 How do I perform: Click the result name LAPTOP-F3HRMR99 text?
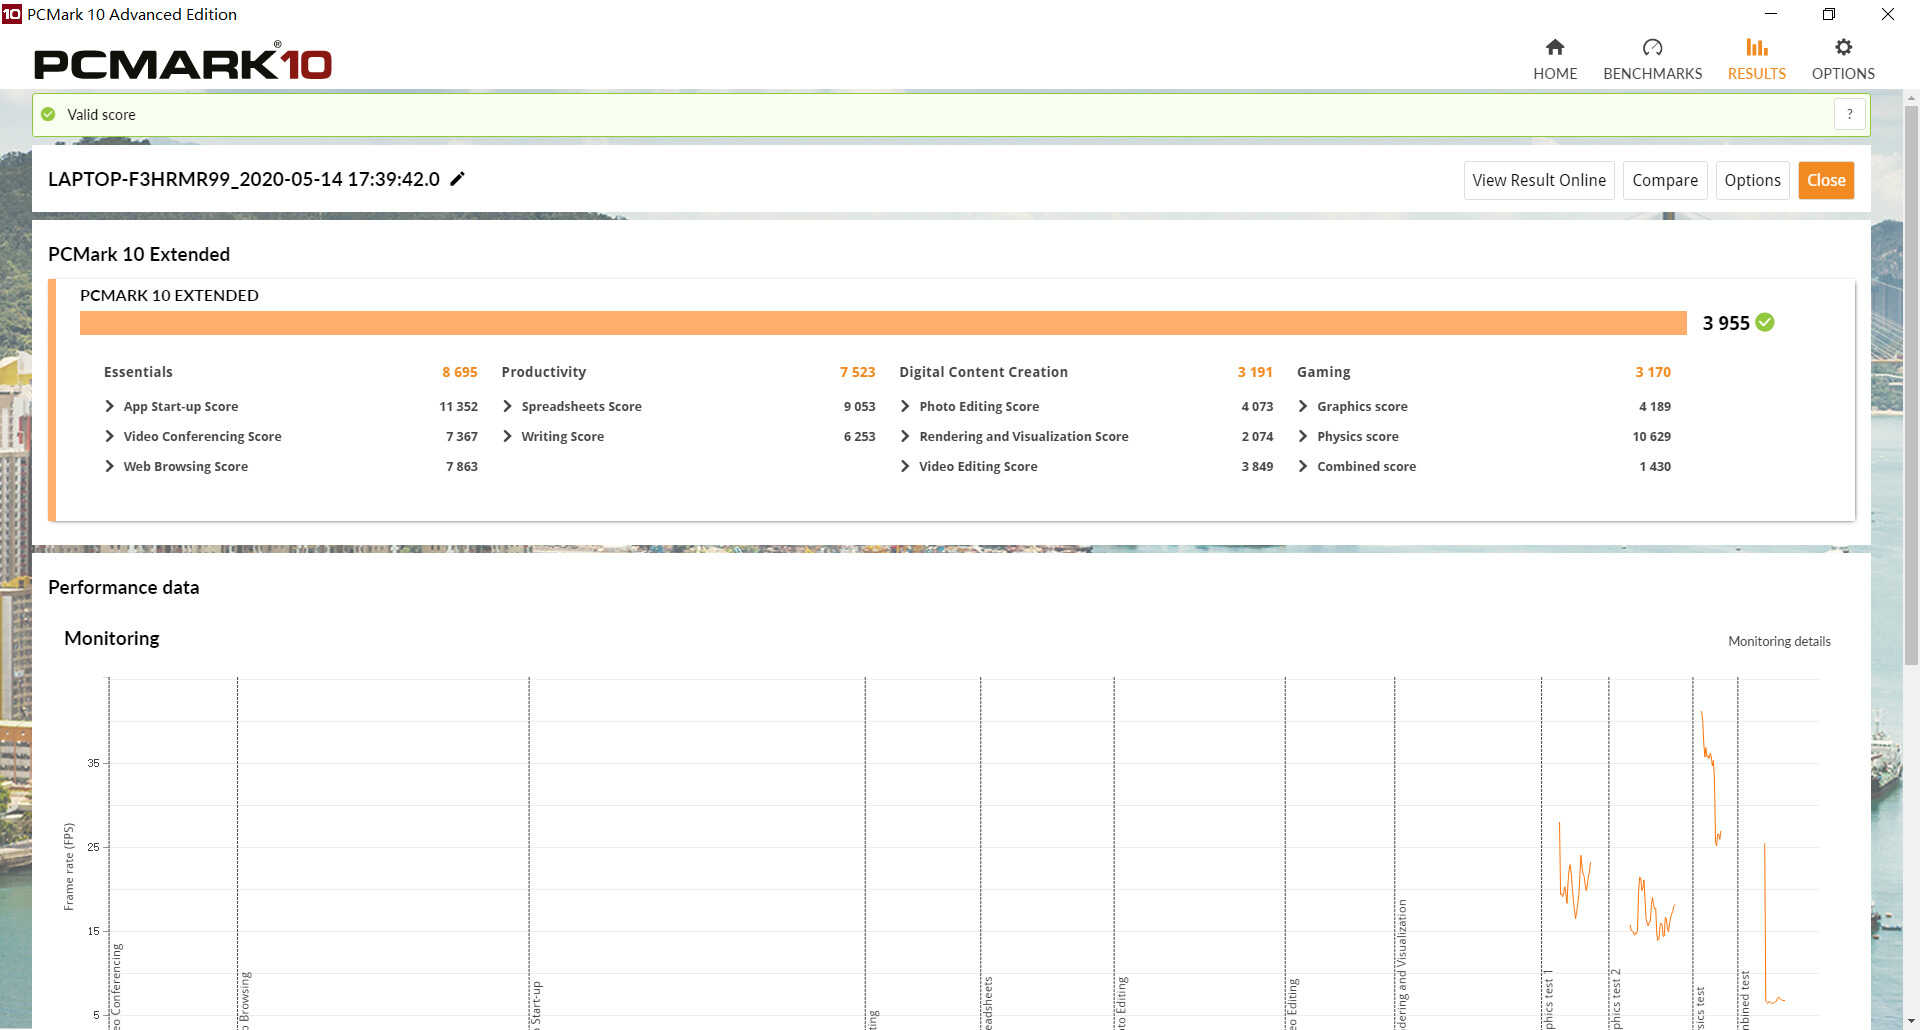point(244,179)
